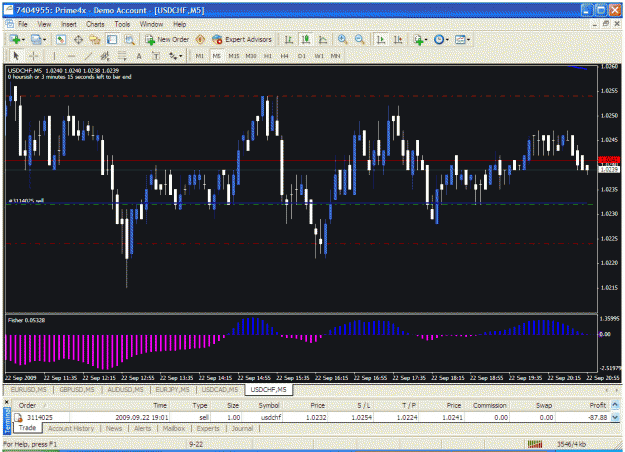Select the Crosshair tool

point(33,56)
